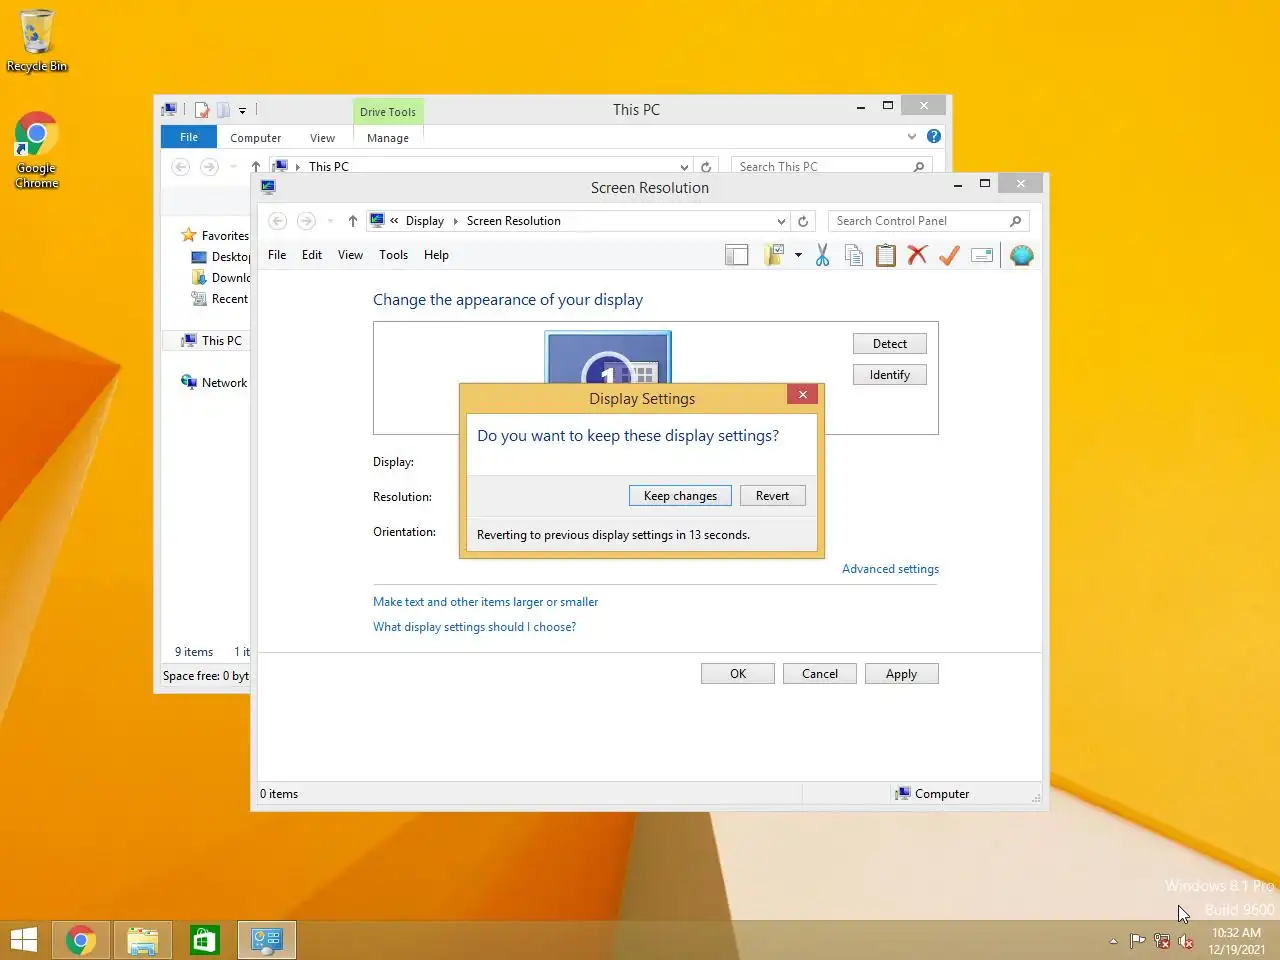Click New folder icon in This PC quick access toolbar
Viewport: 1280px width, 960px height.
223,110
